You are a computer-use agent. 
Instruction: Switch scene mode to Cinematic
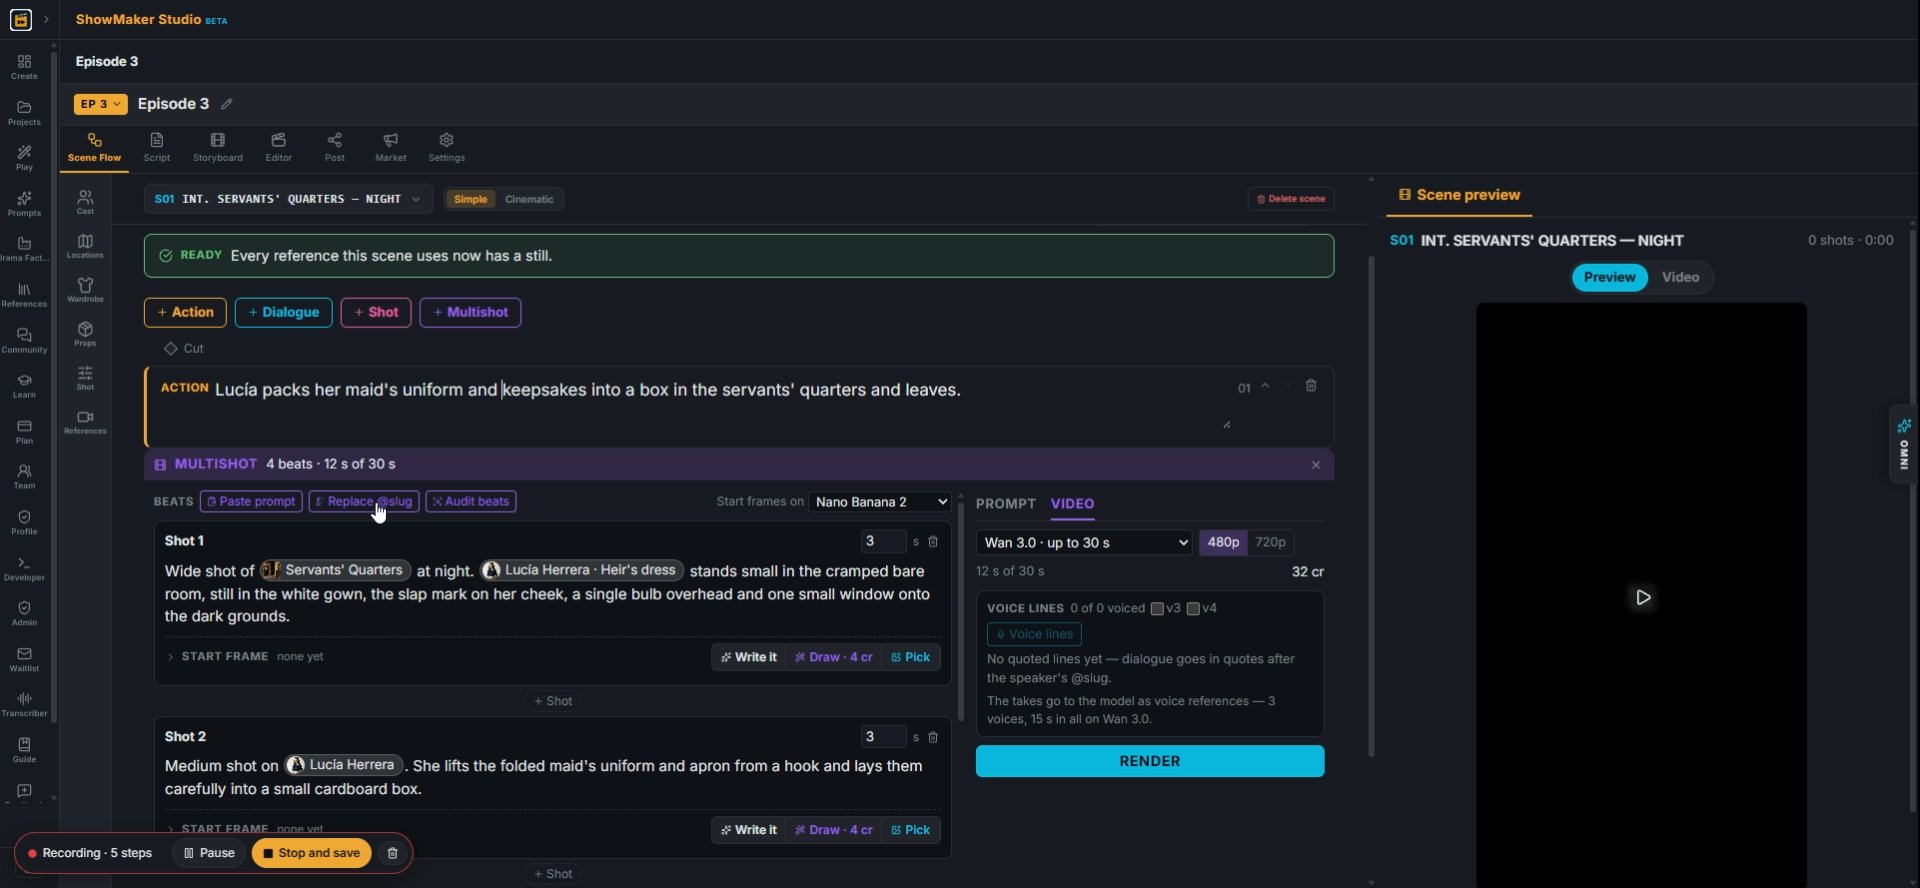point(529,199)
